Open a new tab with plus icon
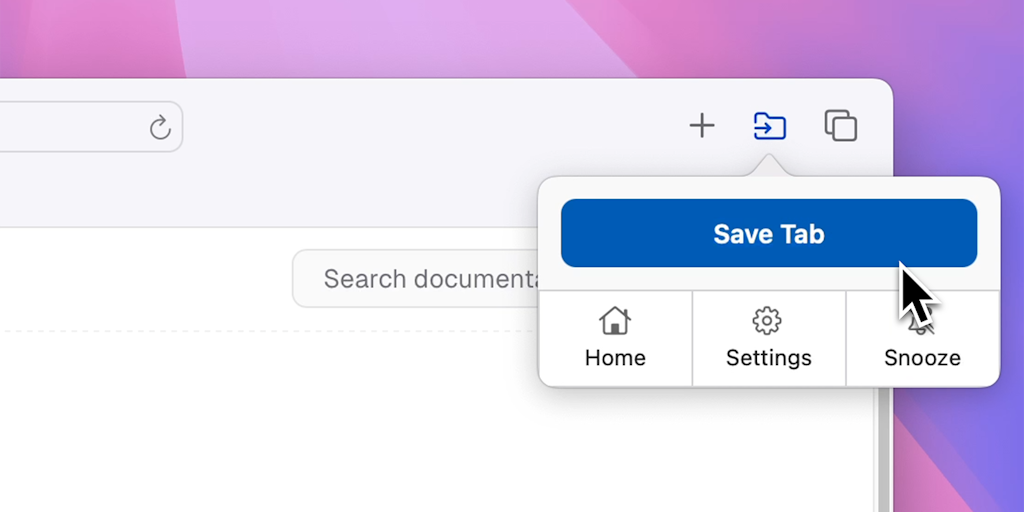The image size is (1024, 512). 702,126
